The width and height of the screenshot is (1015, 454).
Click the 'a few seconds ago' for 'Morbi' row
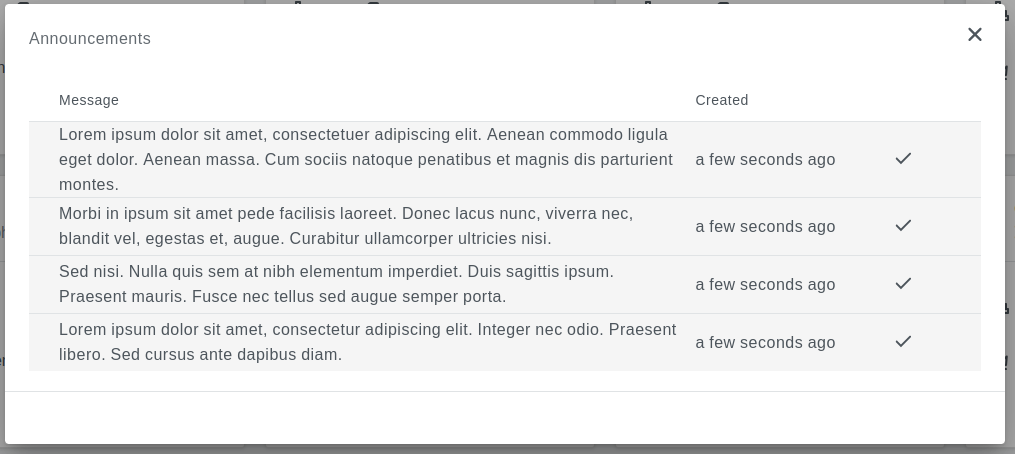pos(765,227)
